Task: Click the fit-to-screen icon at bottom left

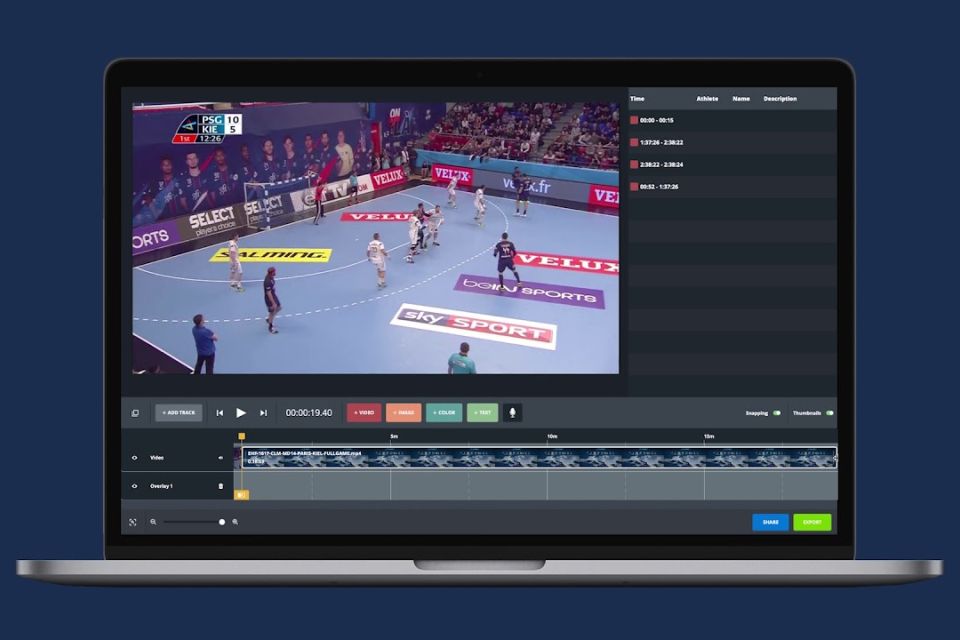Action: [x=133, y=522]
